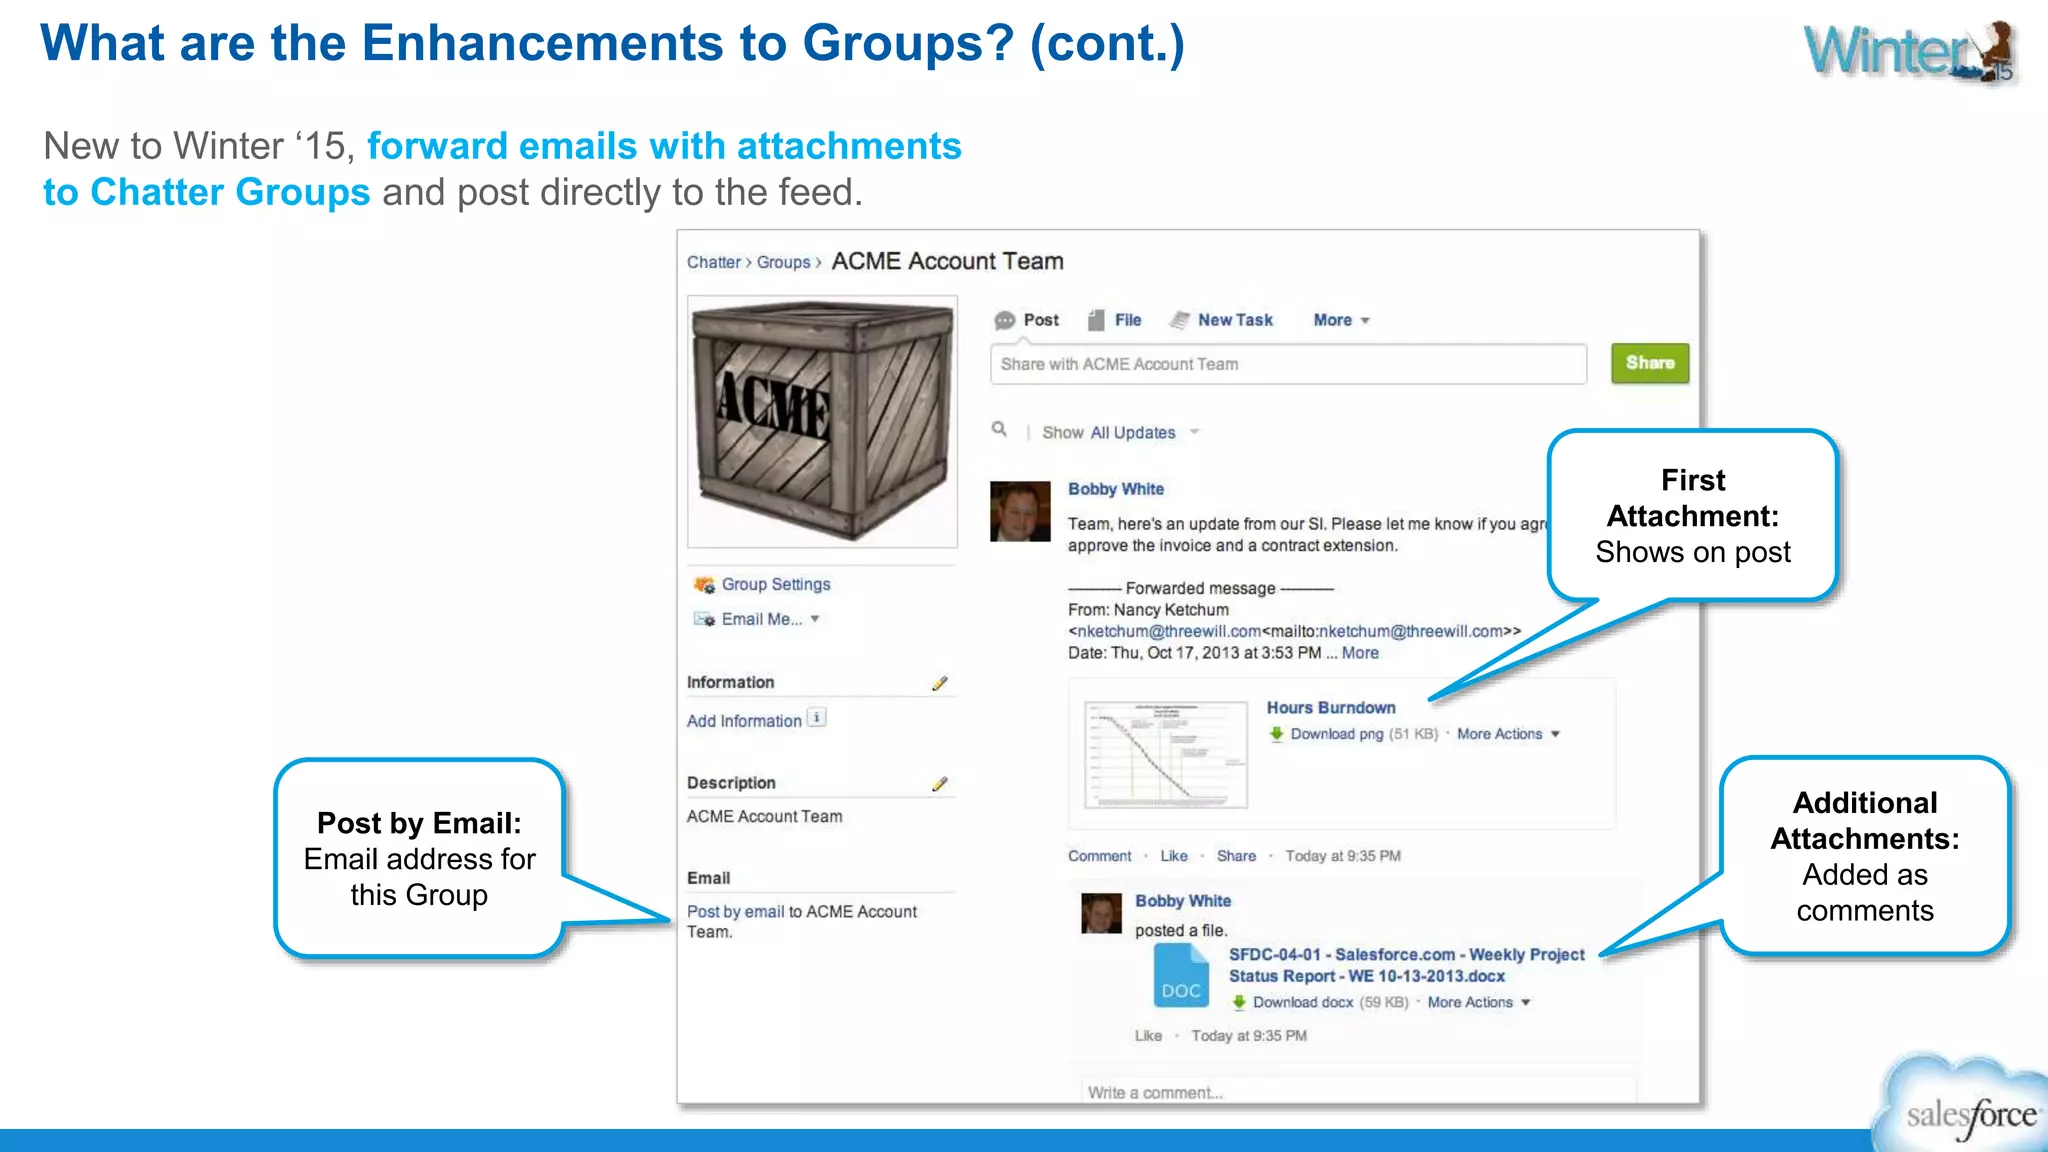Screen dimensions: 2048x1152
Task: Open the Group Settings link
Action: click(776, 584)
